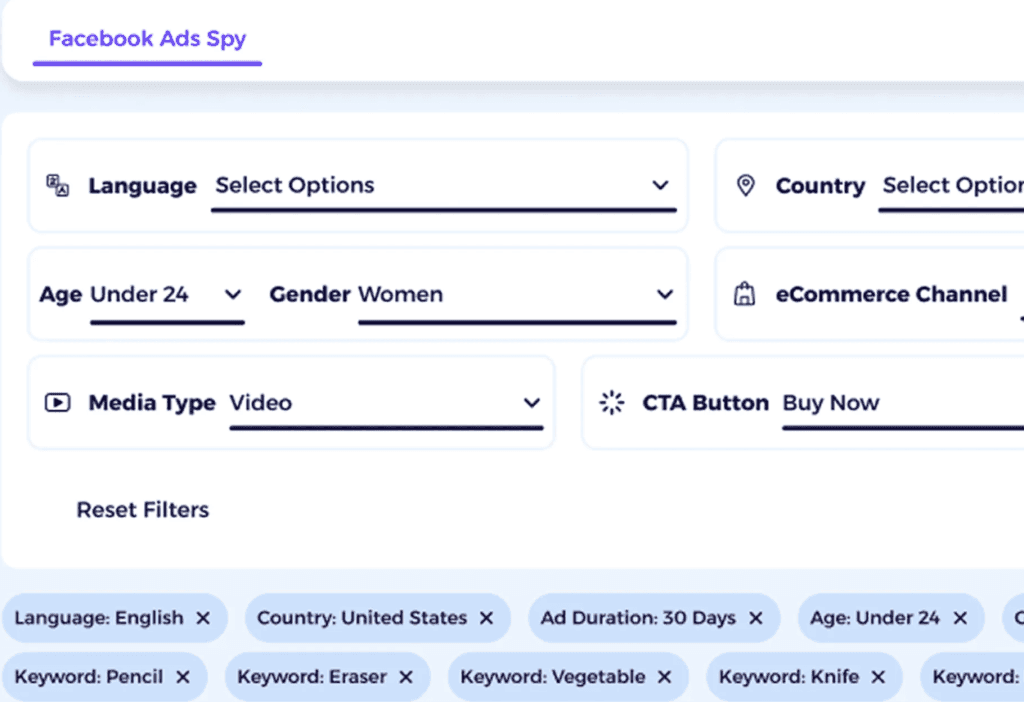Remove the Keyword: Pencil filter

pyautogui.click(x=183, y=676)
